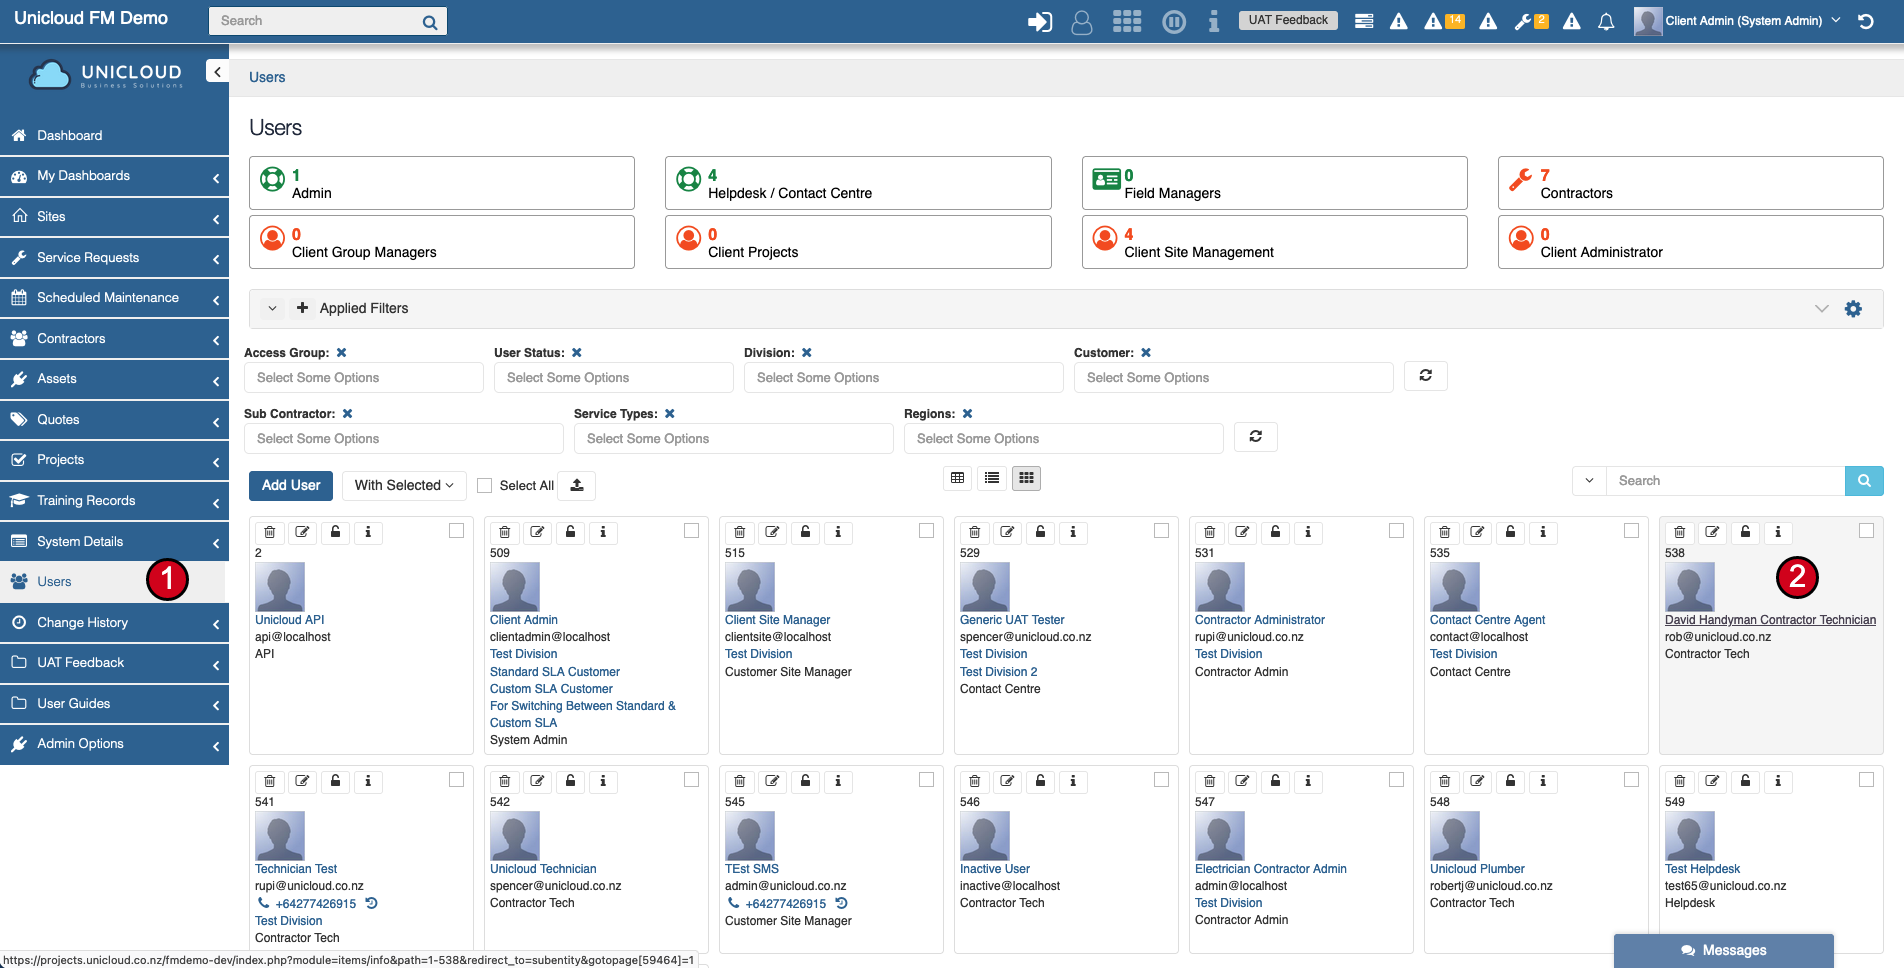Click the blue search magnifier button
This screenshot has height=968, width=1904.
click(x=1864, y=481)
